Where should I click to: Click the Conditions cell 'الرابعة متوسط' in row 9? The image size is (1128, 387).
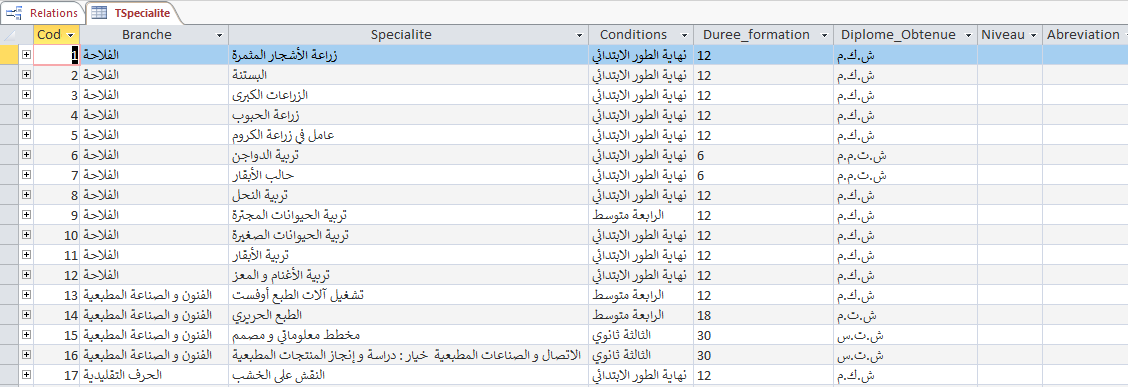(641, 214)
